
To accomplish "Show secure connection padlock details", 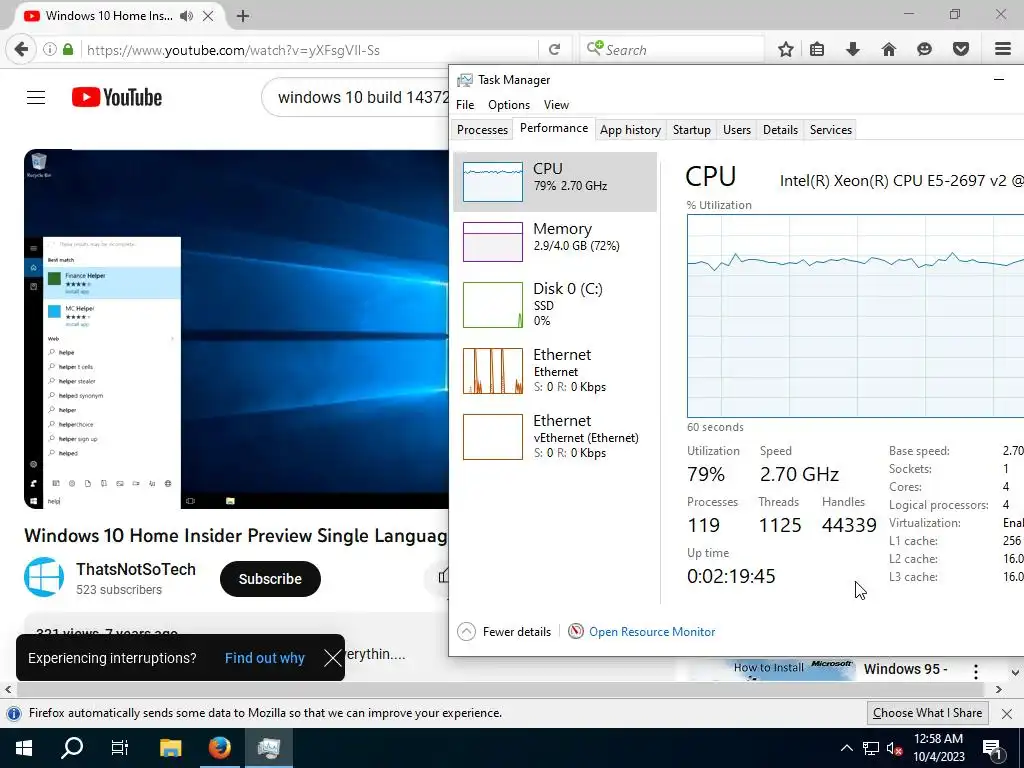I will [x=68, y=50].
